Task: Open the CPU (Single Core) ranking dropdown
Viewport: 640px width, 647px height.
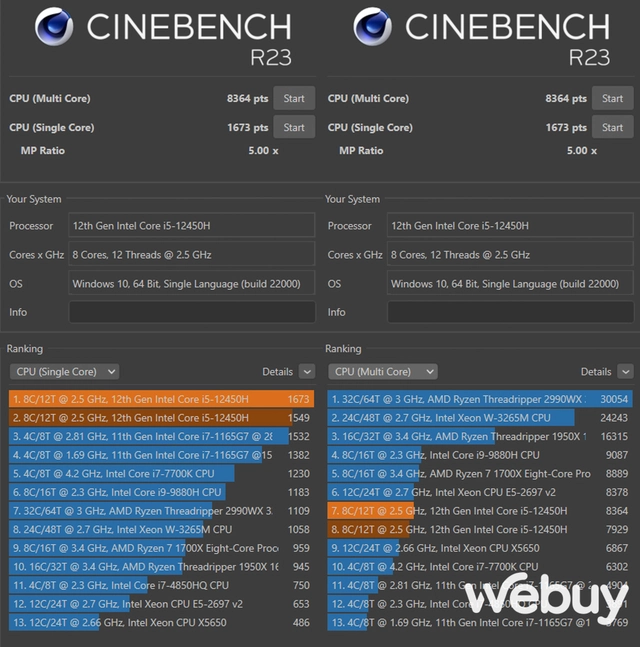Action: click(64, 371)
